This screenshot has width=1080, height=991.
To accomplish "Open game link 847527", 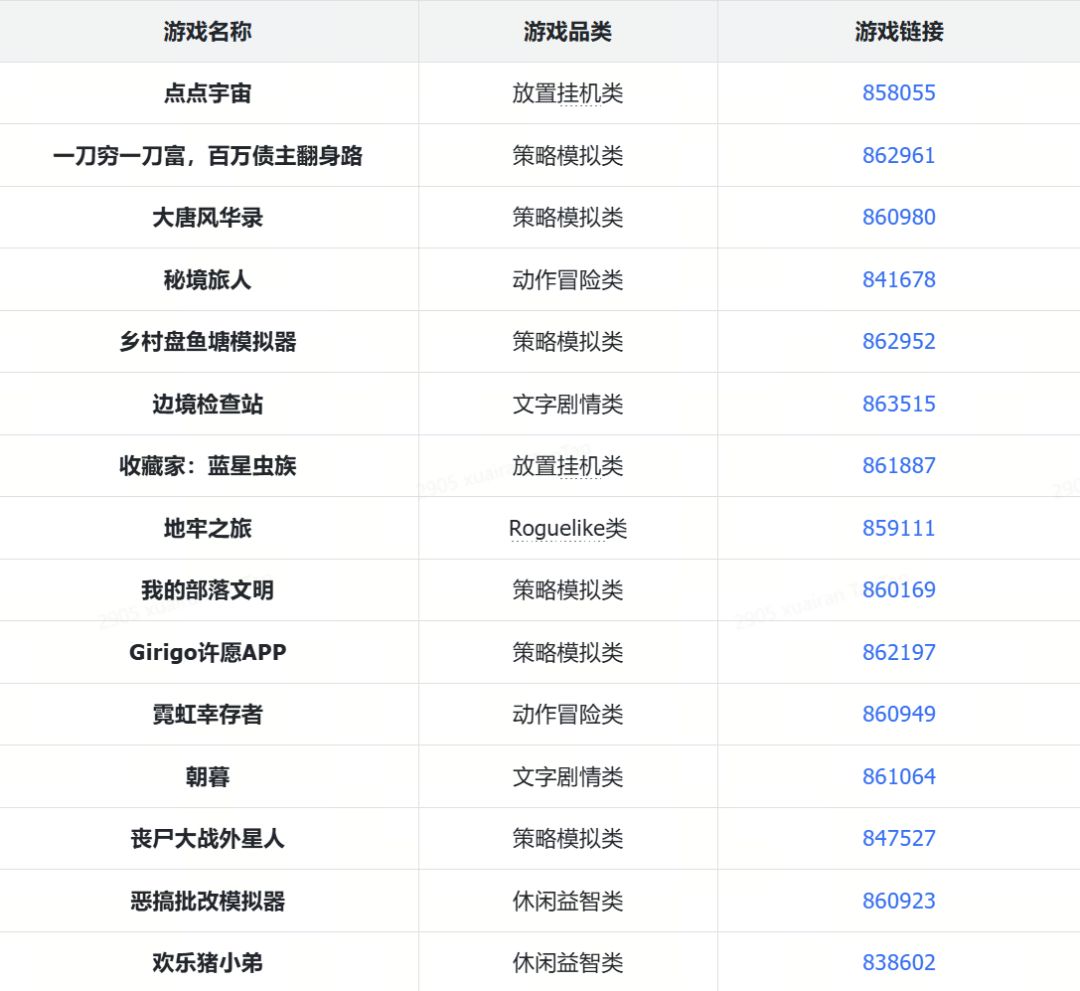I will pyautogui.click(x=899, y=839).
